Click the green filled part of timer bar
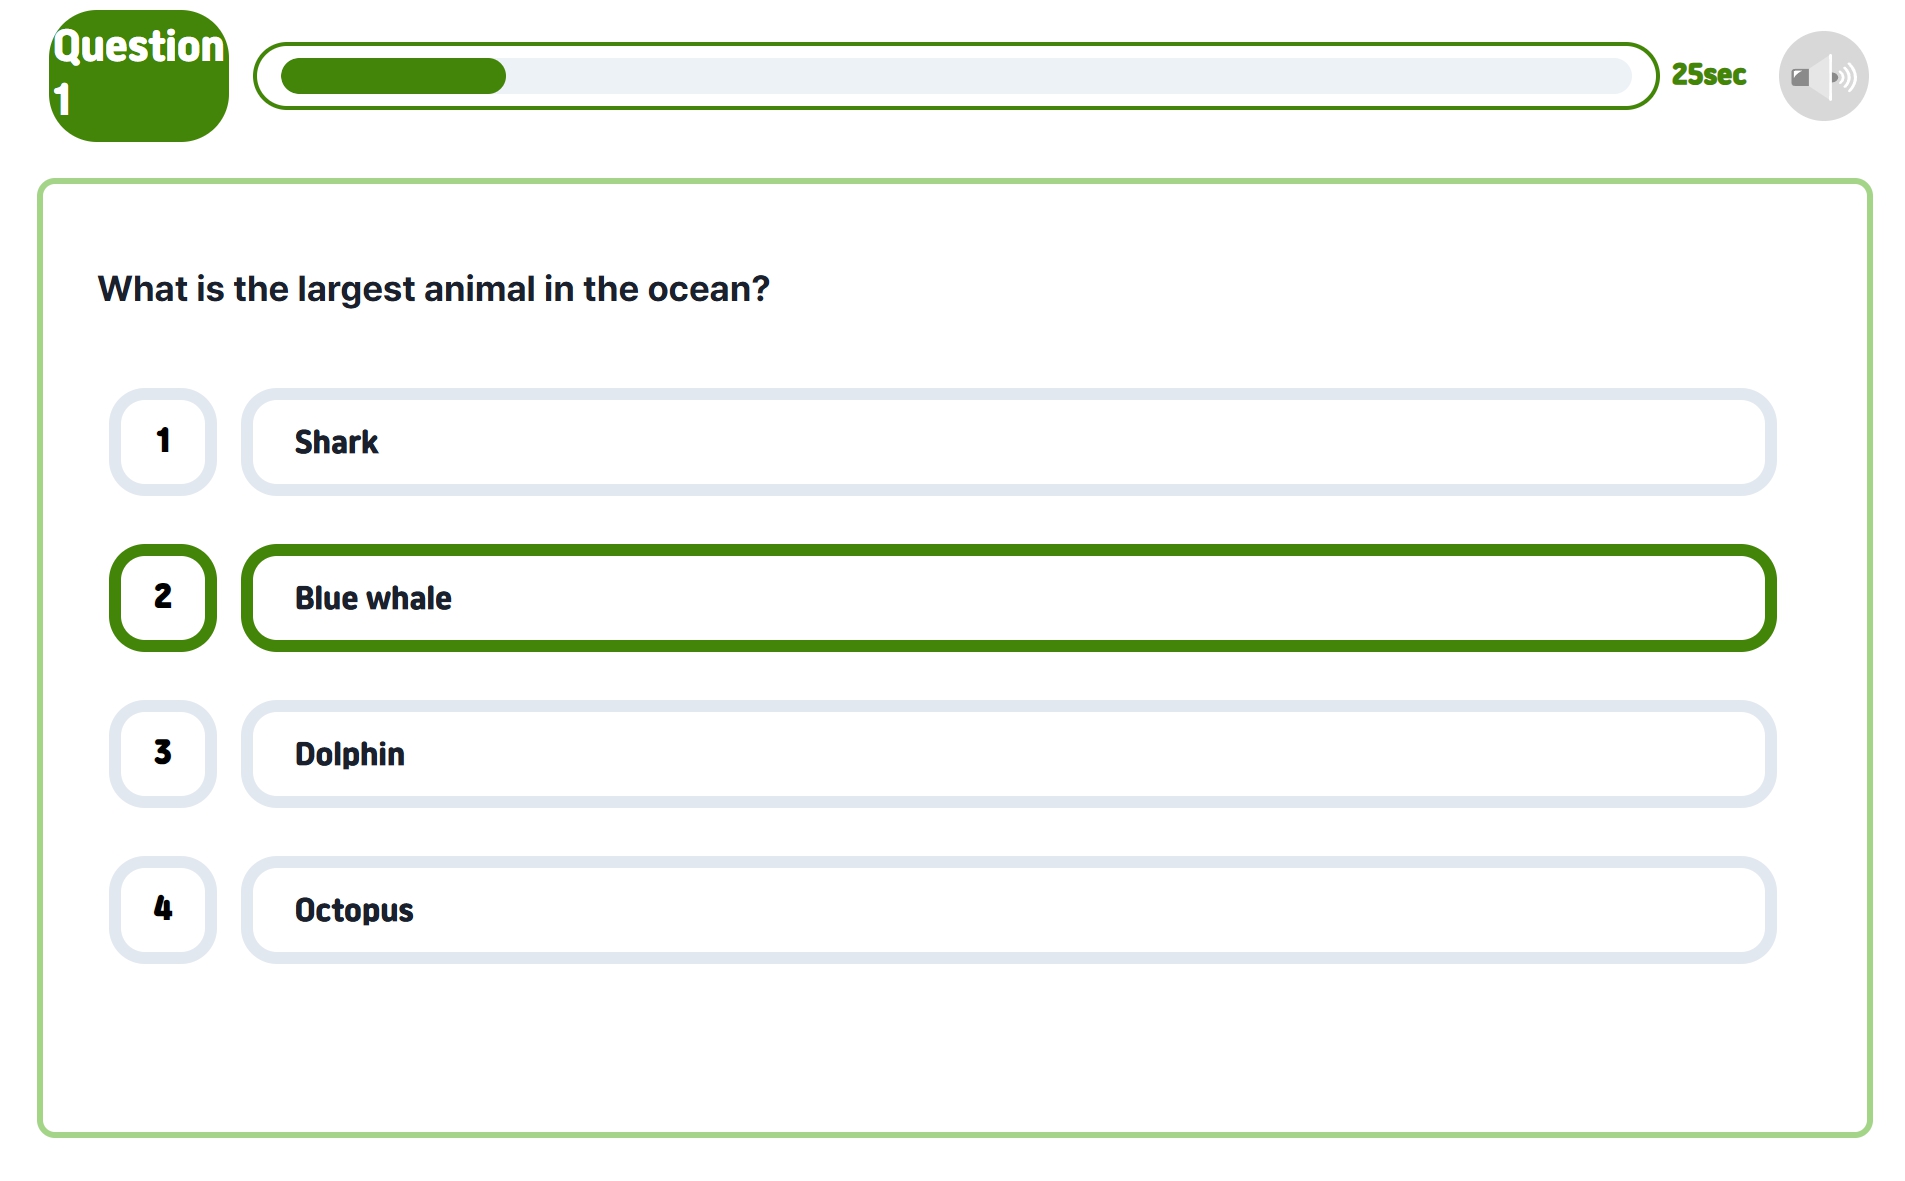Viewport: 1905px width, 1181px height. pos(393,76)
